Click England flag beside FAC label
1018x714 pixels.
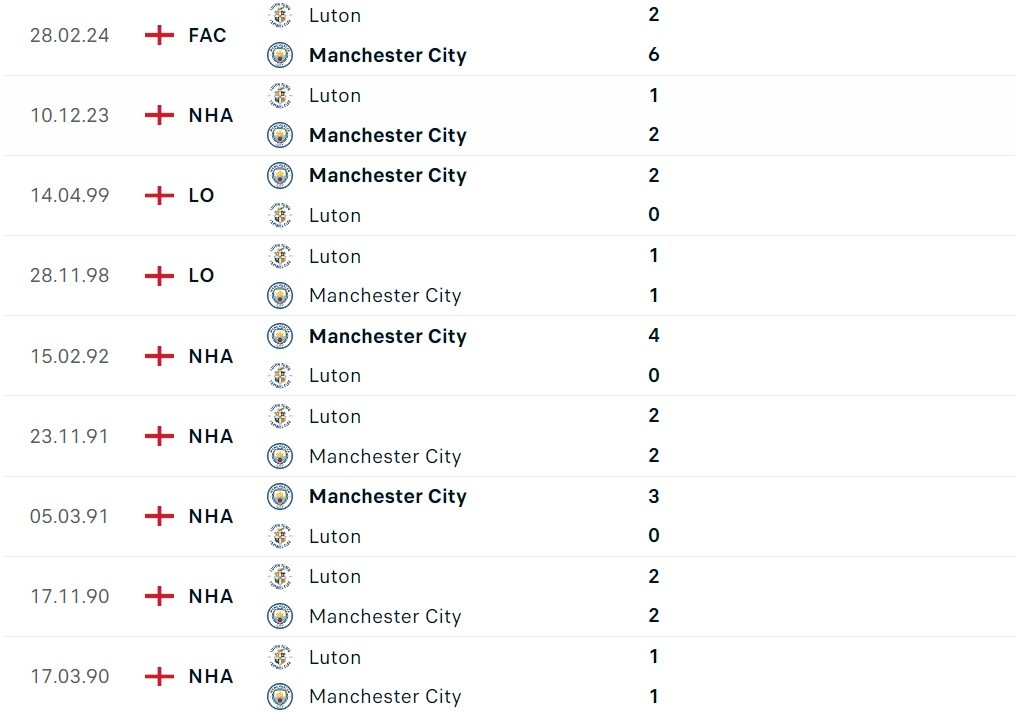click(x=159, y=35)
